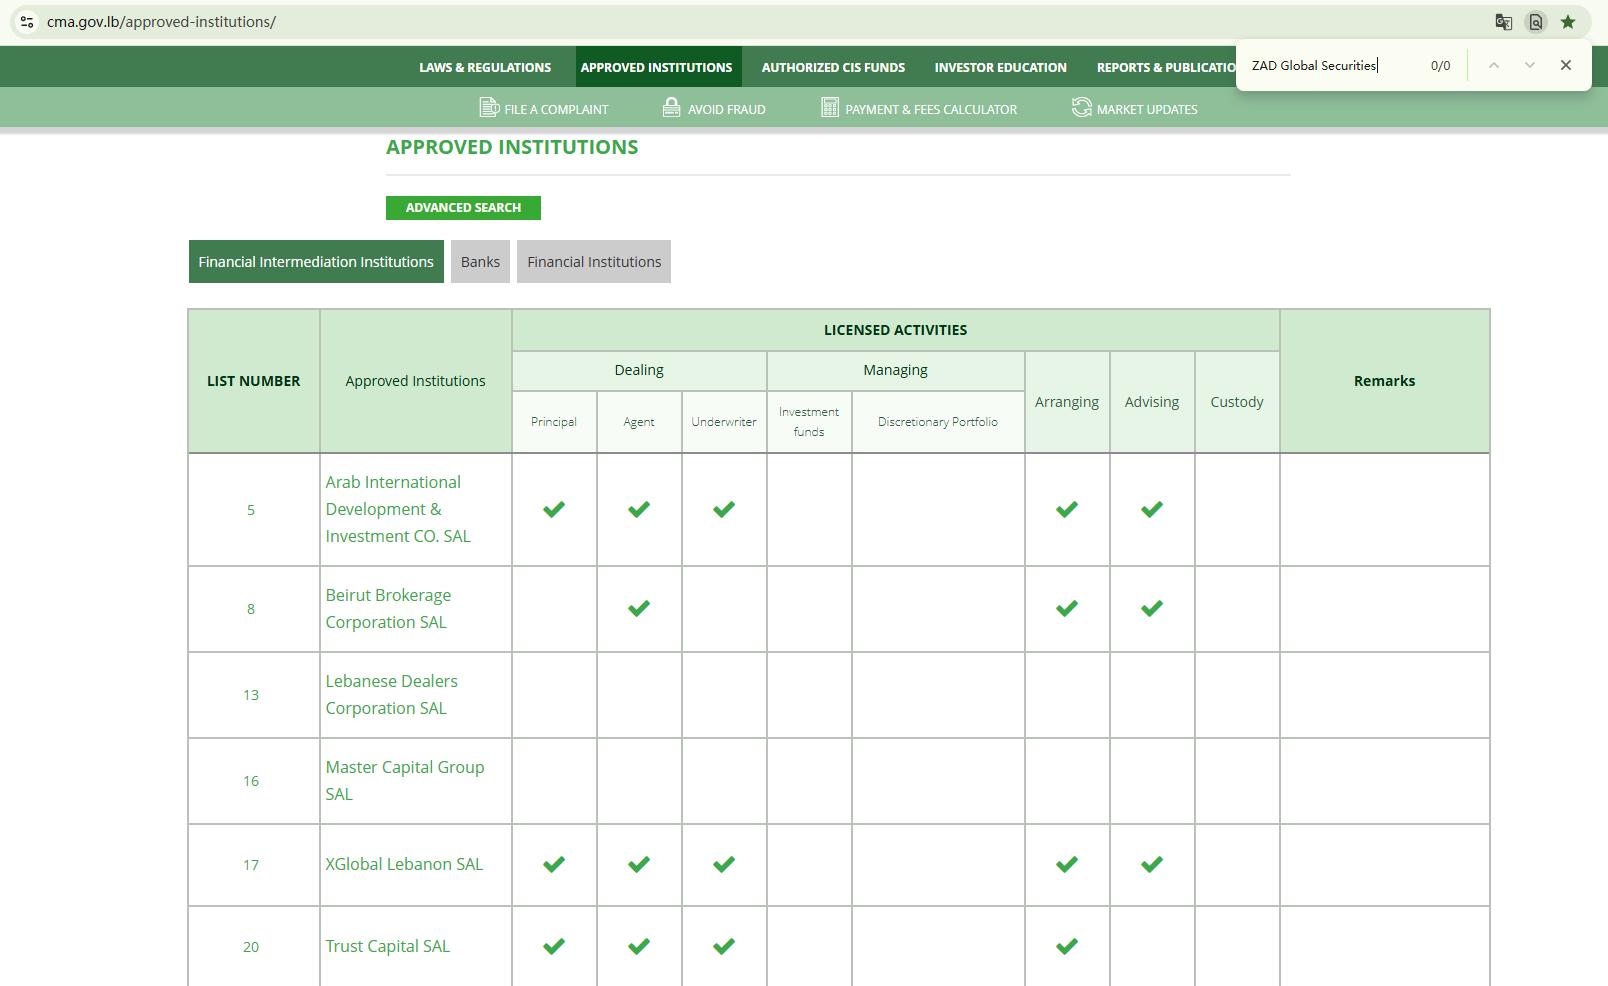Click the Market Updates refresh icon
1608x986 pixels.
pyautogui.click(x=1081, y=108)
